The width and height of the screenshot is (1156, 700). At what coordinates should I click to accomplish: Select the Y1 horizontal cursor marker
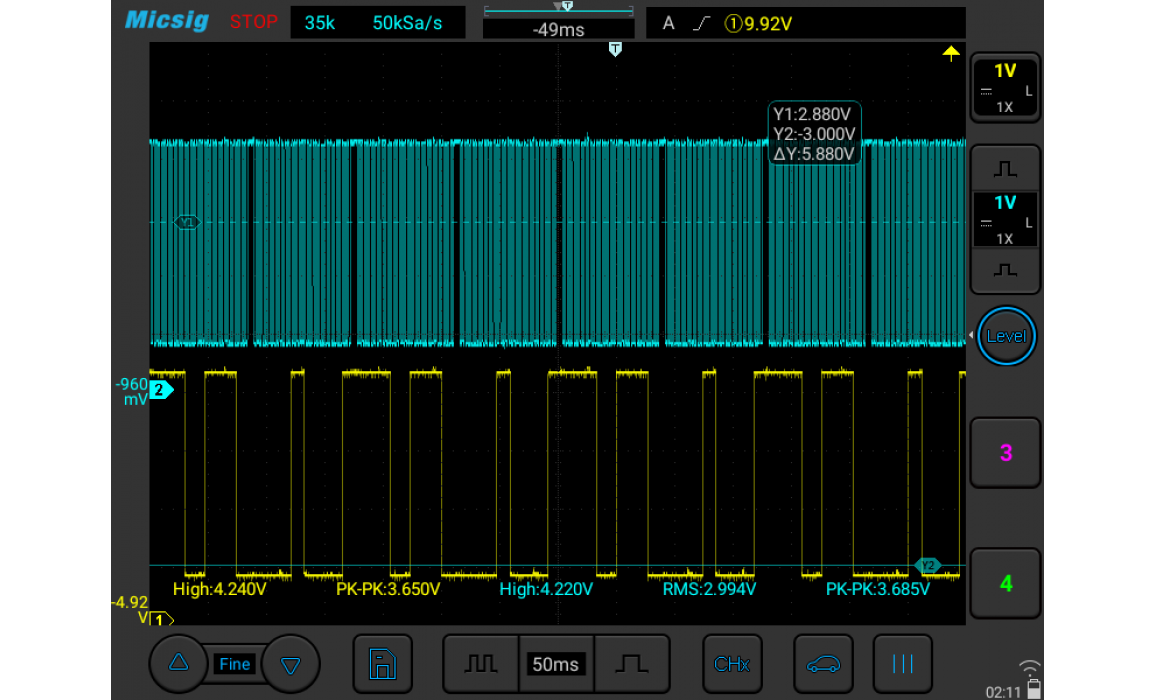(x=187, y=222)
